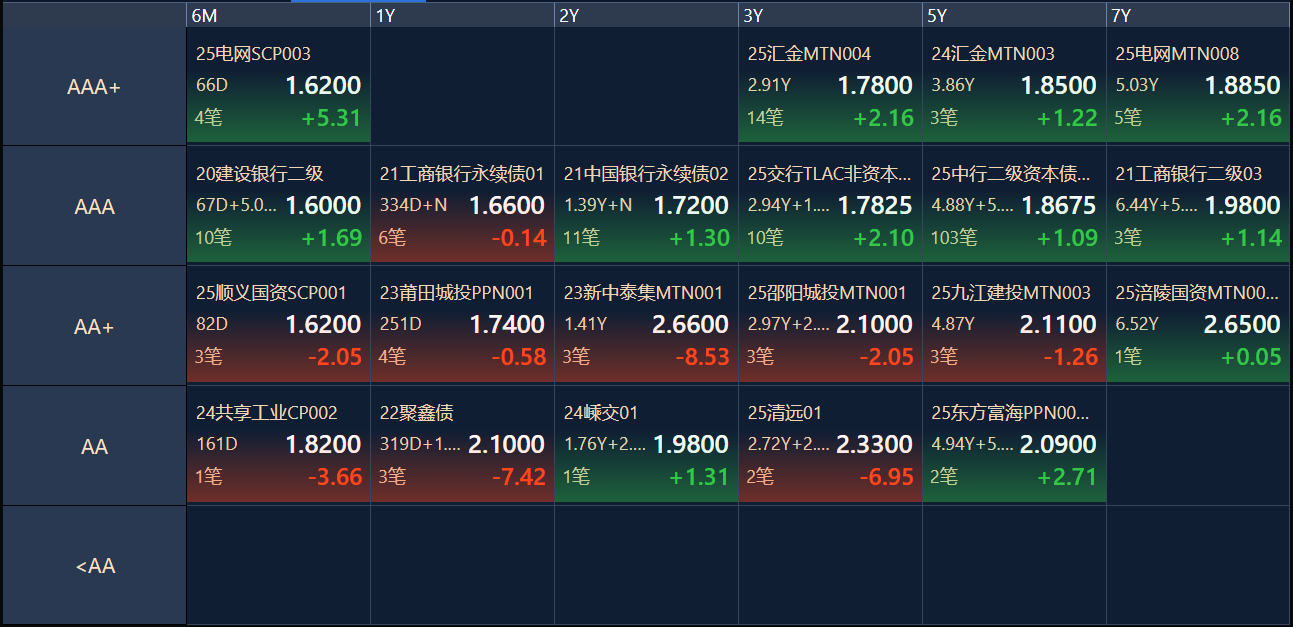Open the 25中行二级资本债 bond card
The width and height of the screenshot is (1293, 627).
pyautogui.click(x=1014, y=205)
